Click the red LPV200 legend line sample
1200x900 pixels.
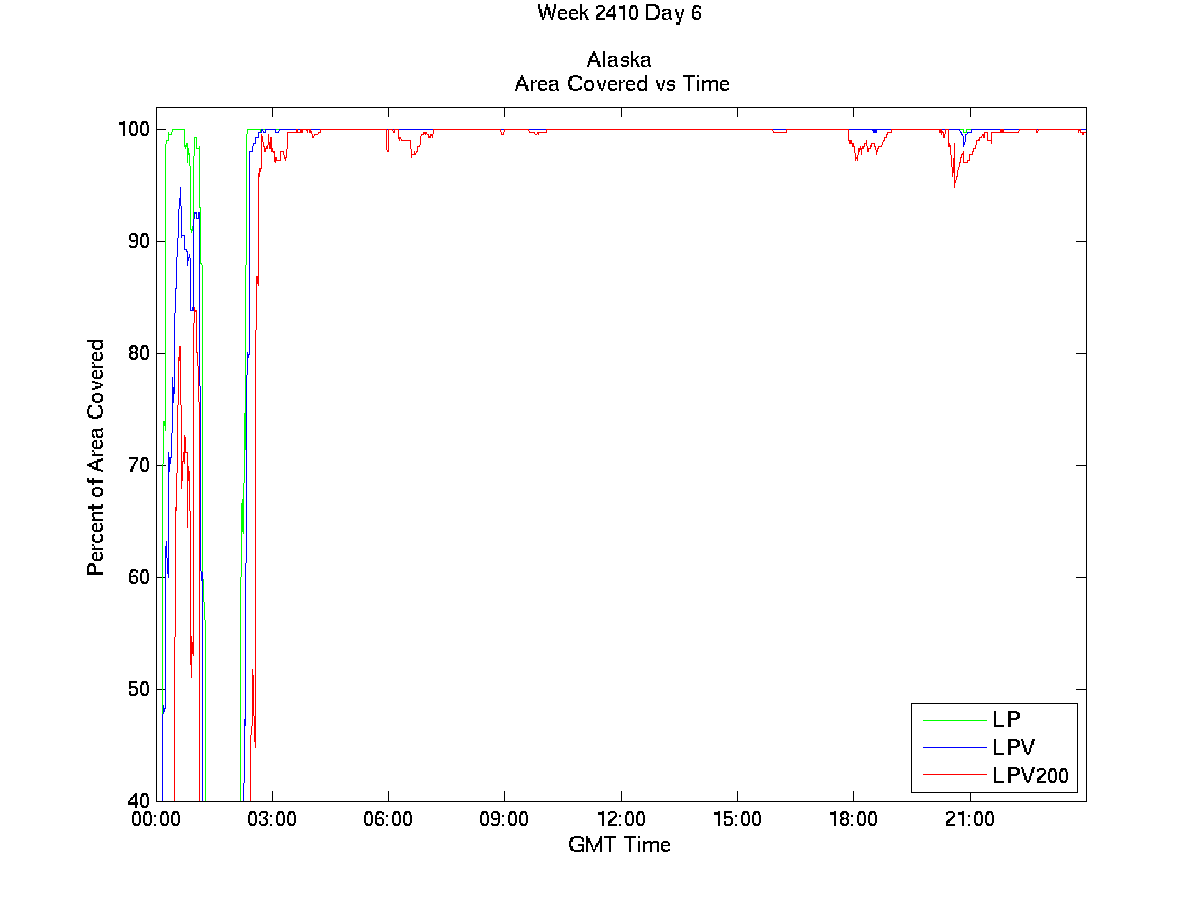point(953,775)
